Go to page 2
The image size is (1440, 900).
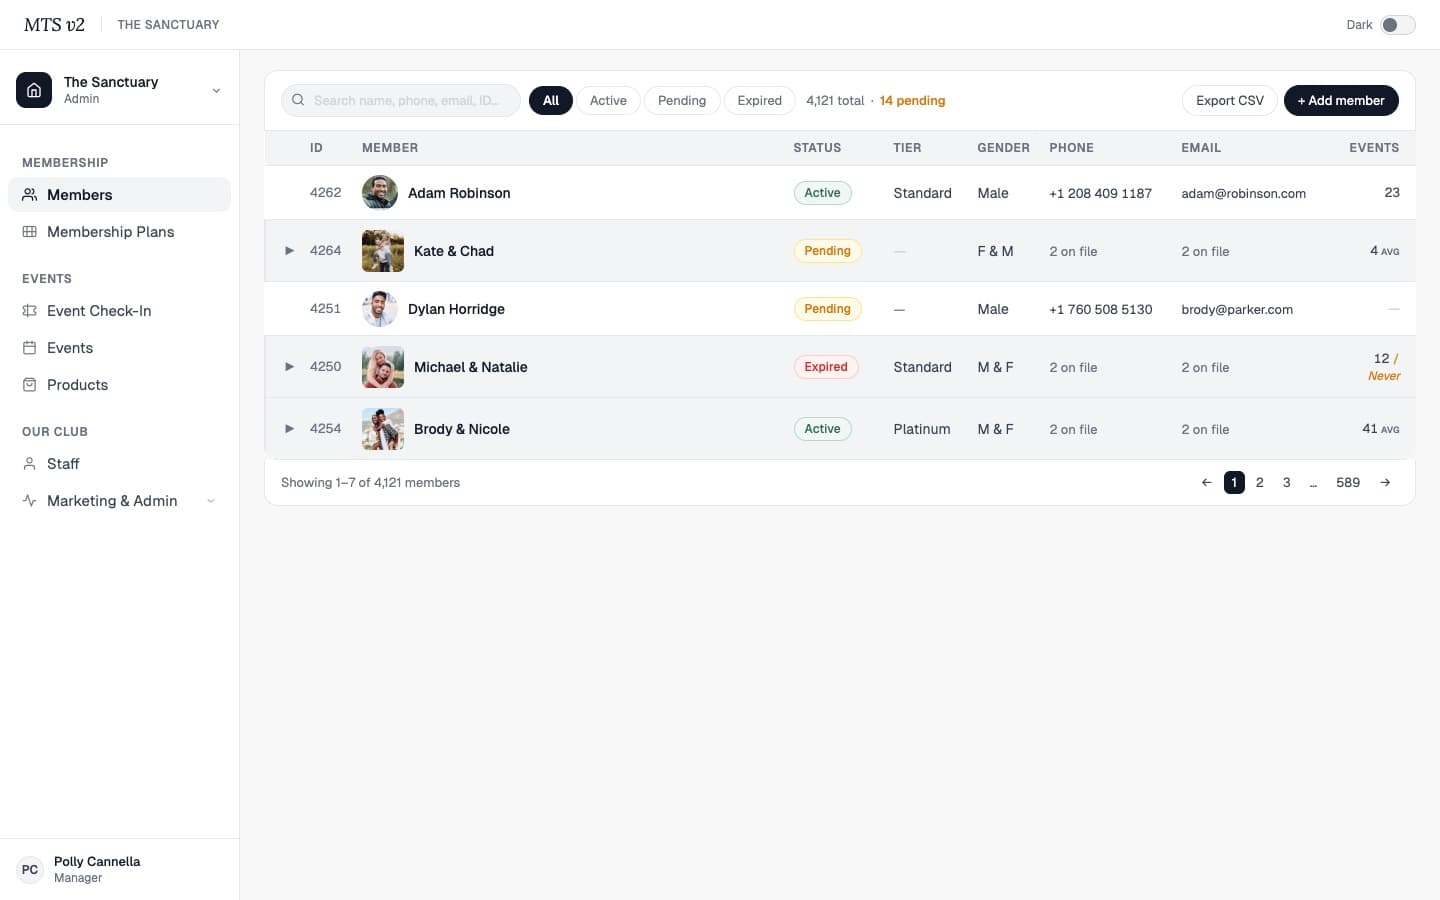click(1260, 482)
